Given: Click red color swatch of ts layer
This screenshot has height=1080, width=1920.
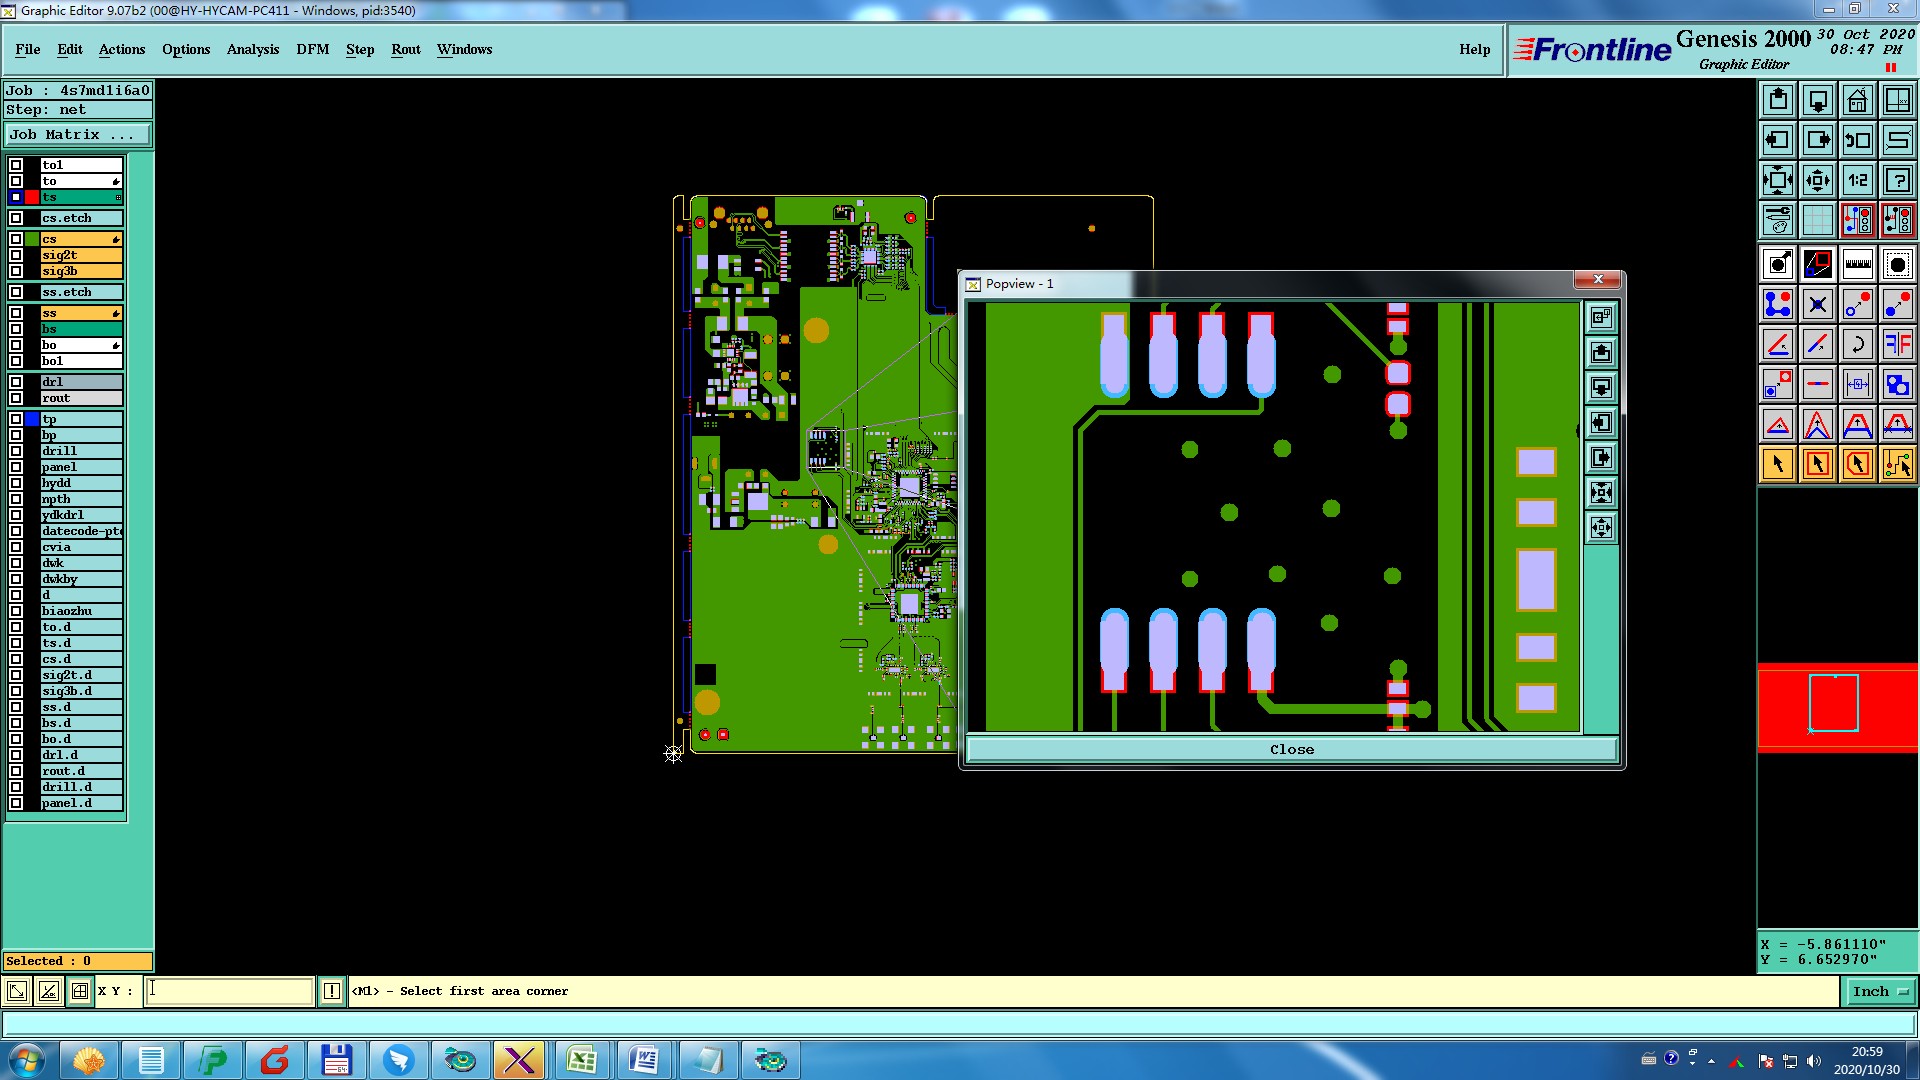Looking at the screenshot, I should pos(32,197).
